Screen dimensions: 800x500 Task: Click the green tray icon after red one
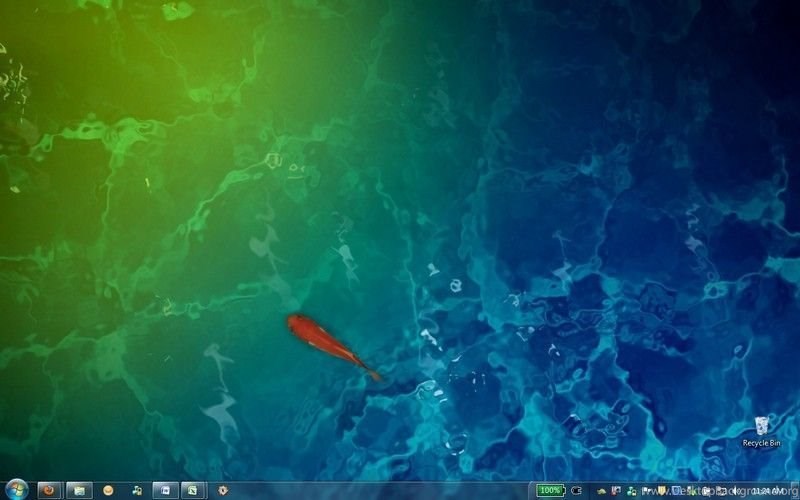point(633,491)
